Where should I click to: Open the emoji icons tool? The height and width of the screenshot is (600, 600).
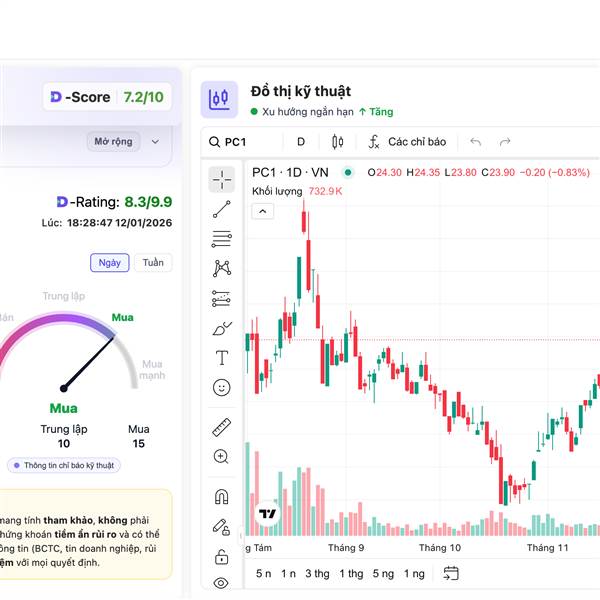222,387
